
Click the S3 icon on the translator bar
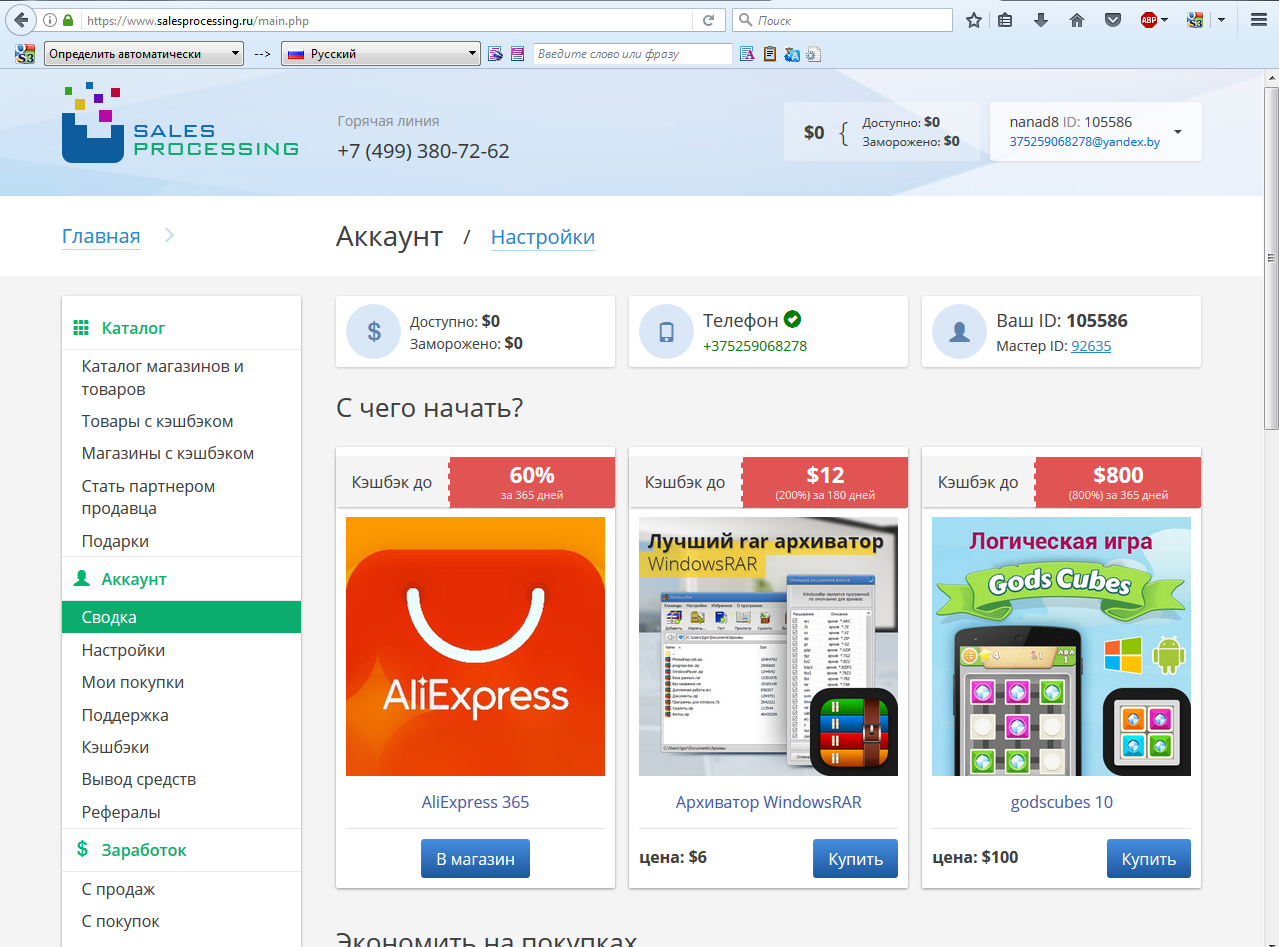pyautogui.click(x=25, y=54)
